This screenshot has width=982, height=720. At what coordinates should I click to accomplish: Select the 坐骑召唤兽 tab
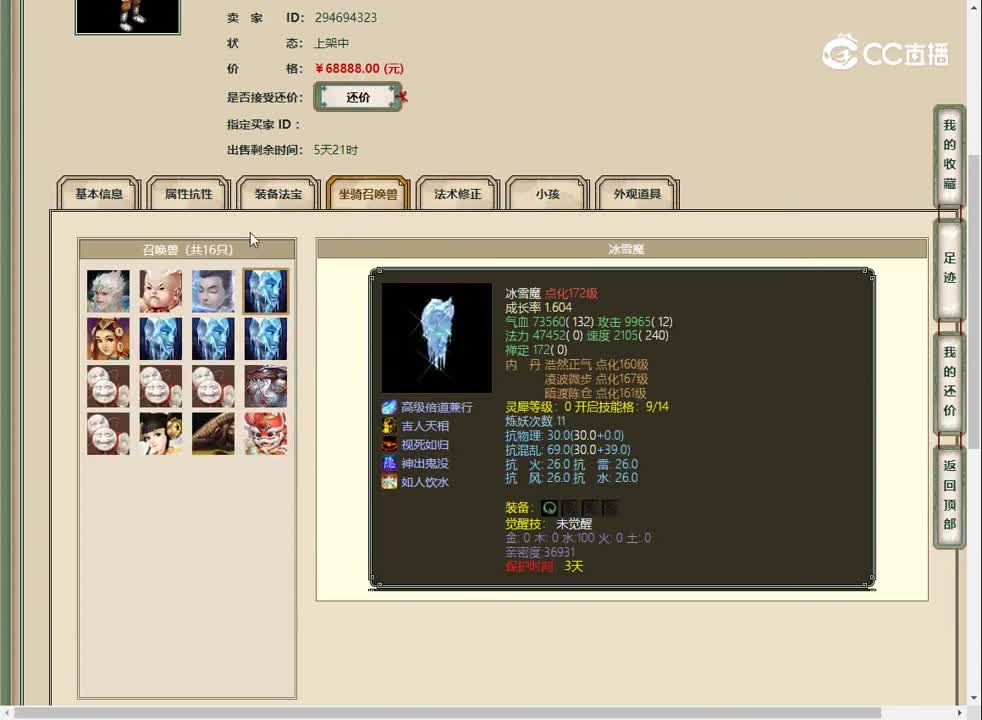pos(368,193)
